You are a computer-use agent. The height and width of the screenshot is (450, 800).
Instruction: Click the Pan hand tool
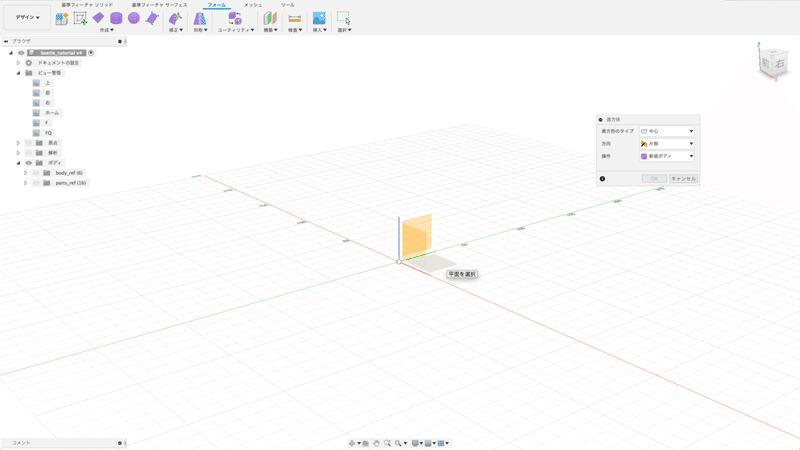376,443
